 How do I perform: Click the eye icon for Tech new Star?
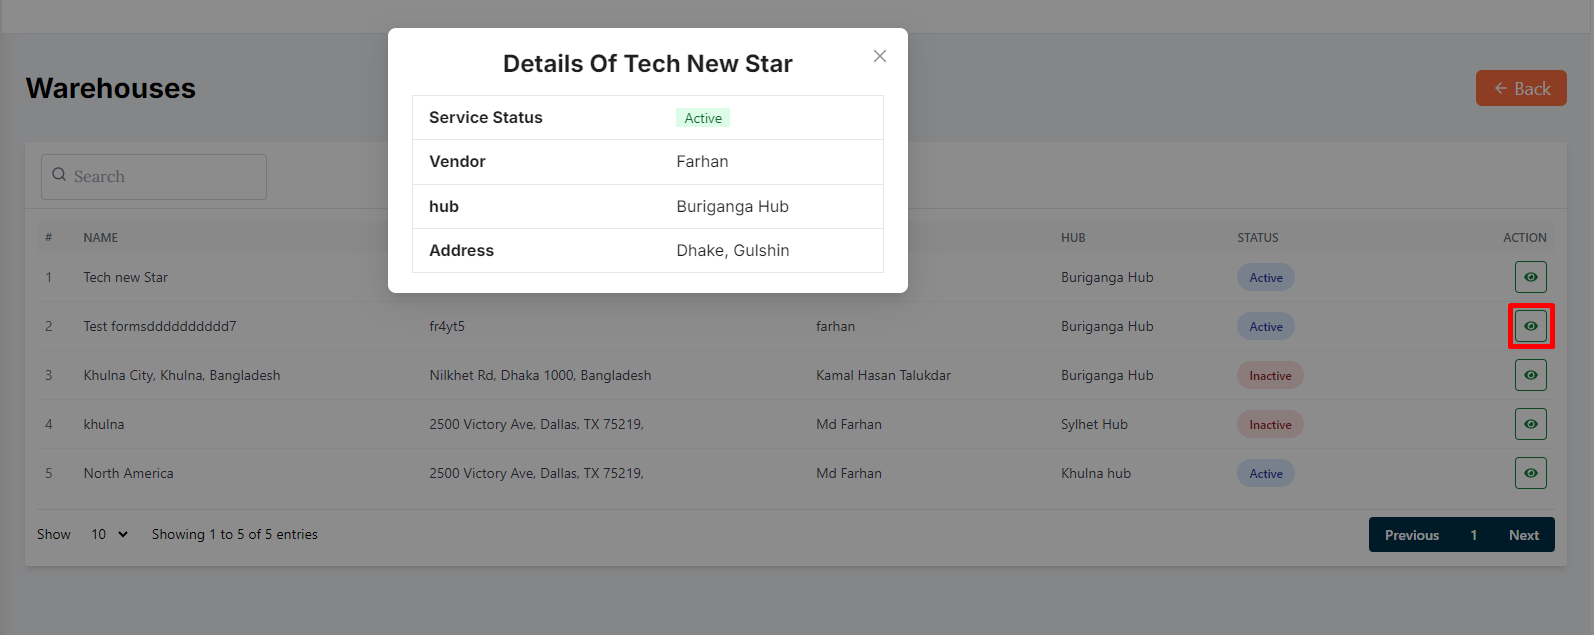(x=1530, y=277)
